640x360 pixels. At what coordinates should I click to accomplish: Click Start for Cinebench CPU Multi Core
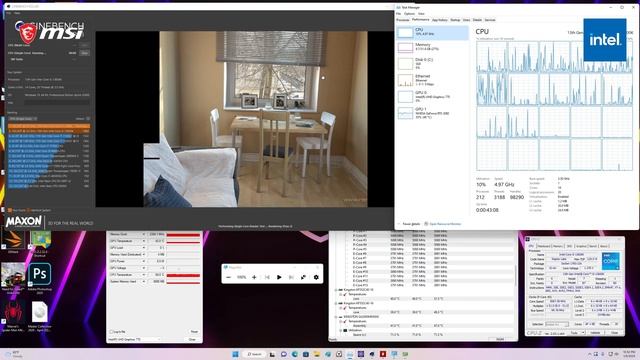pos(84,45)
